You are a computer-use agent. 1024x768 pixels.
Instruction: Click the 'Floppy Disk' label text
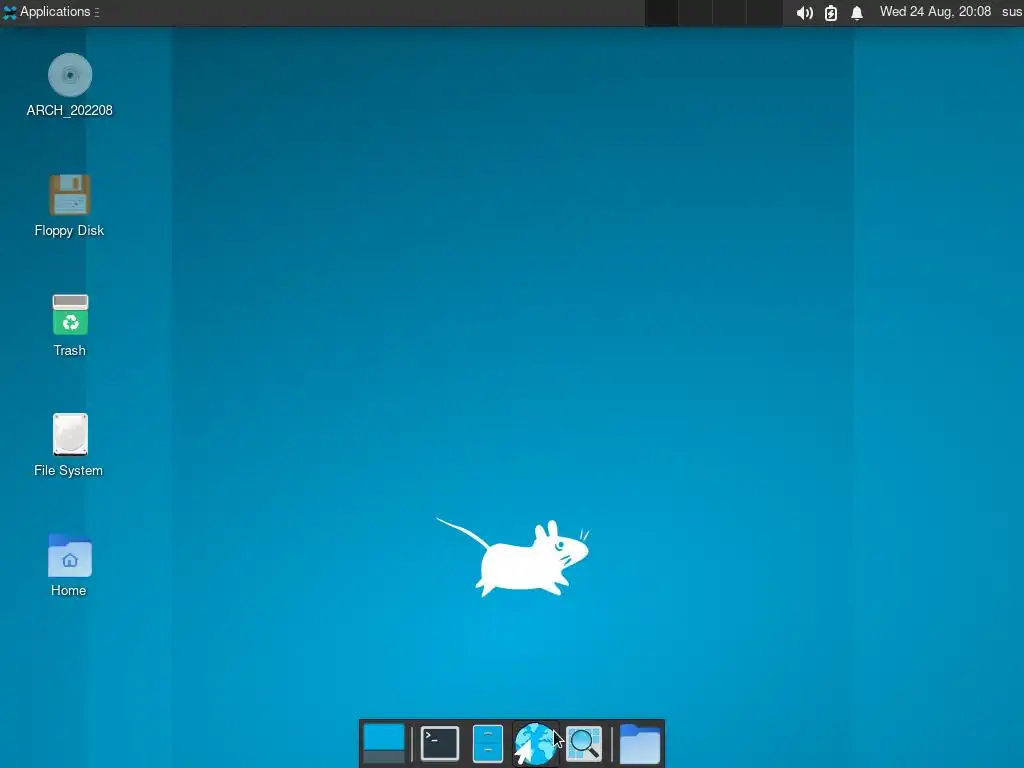69,231
